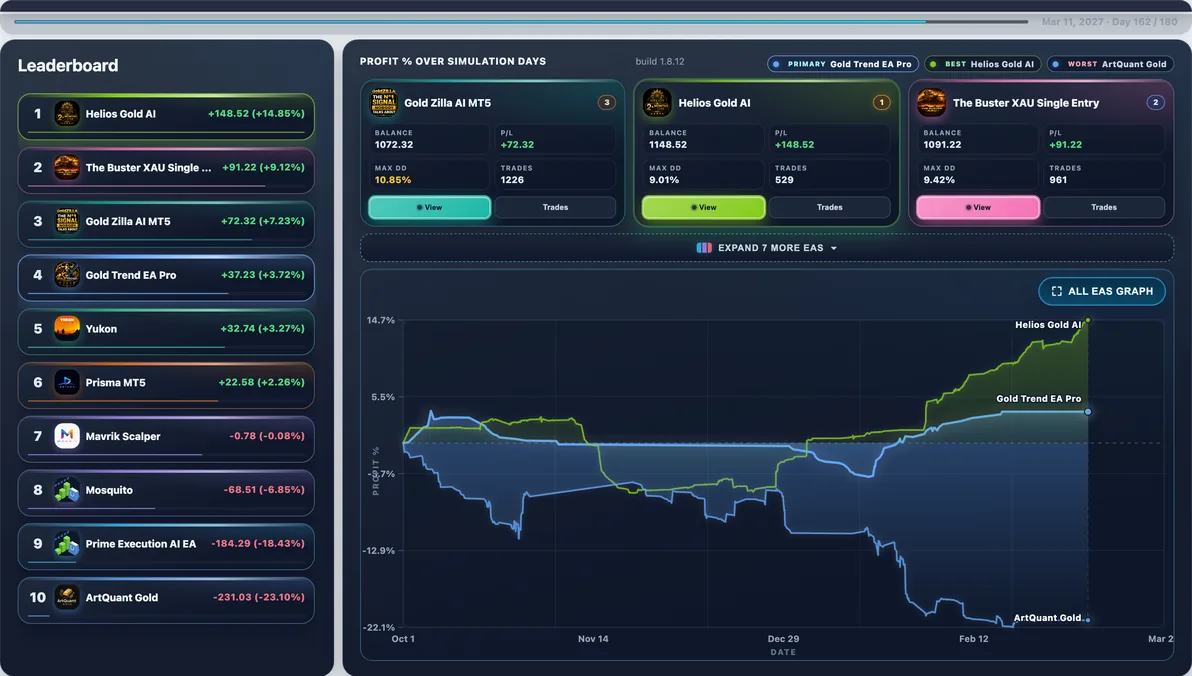Click the Helios Gold AI card logo
The width and height of the screenshot is (1192, 676).
click(x=657, y=103)
